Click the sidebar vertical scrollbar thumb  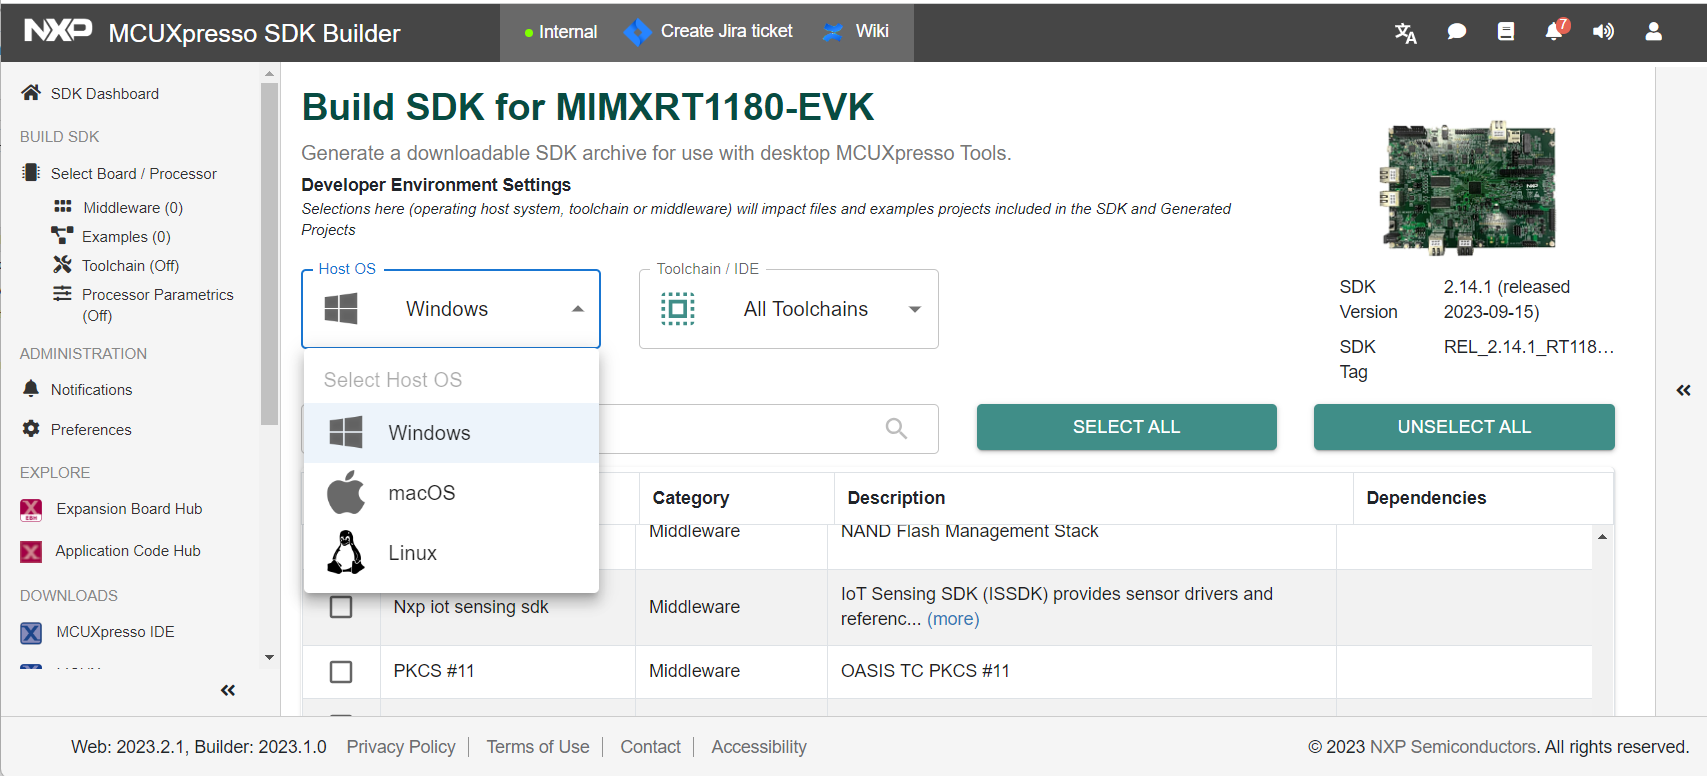(x=269, y=254)
